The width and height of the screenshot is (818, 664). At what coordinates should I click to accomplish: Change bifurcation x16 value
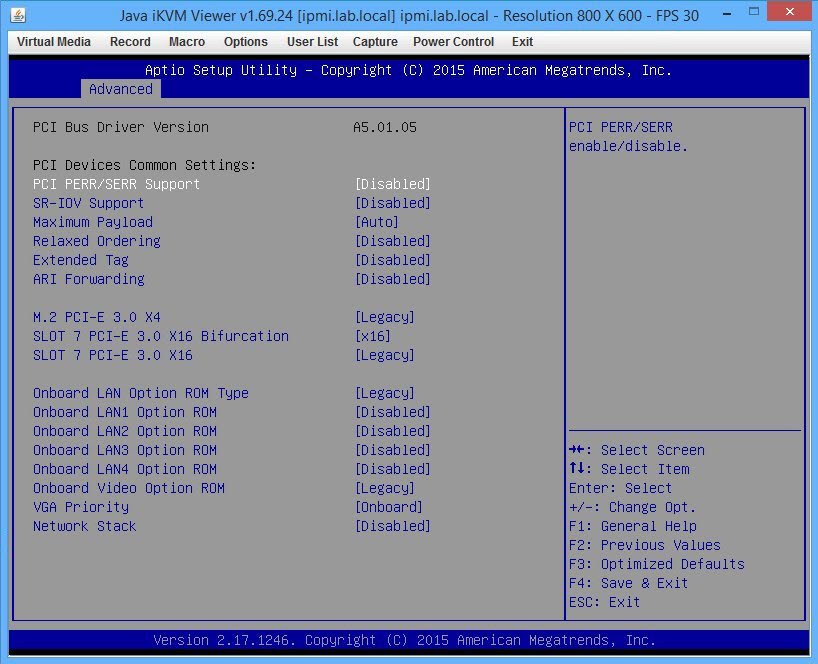[x=372, y=336]
